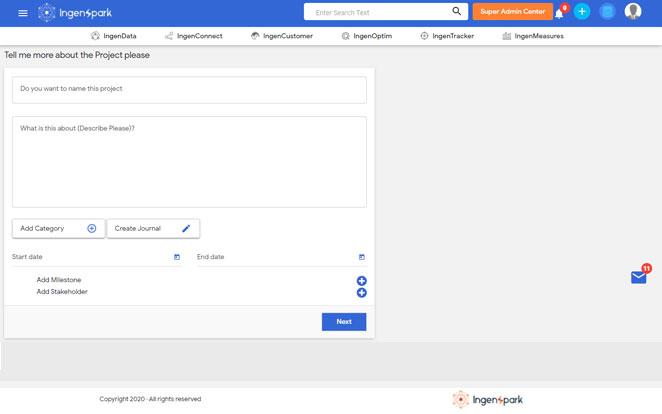Click the Next button

[344, 322]
